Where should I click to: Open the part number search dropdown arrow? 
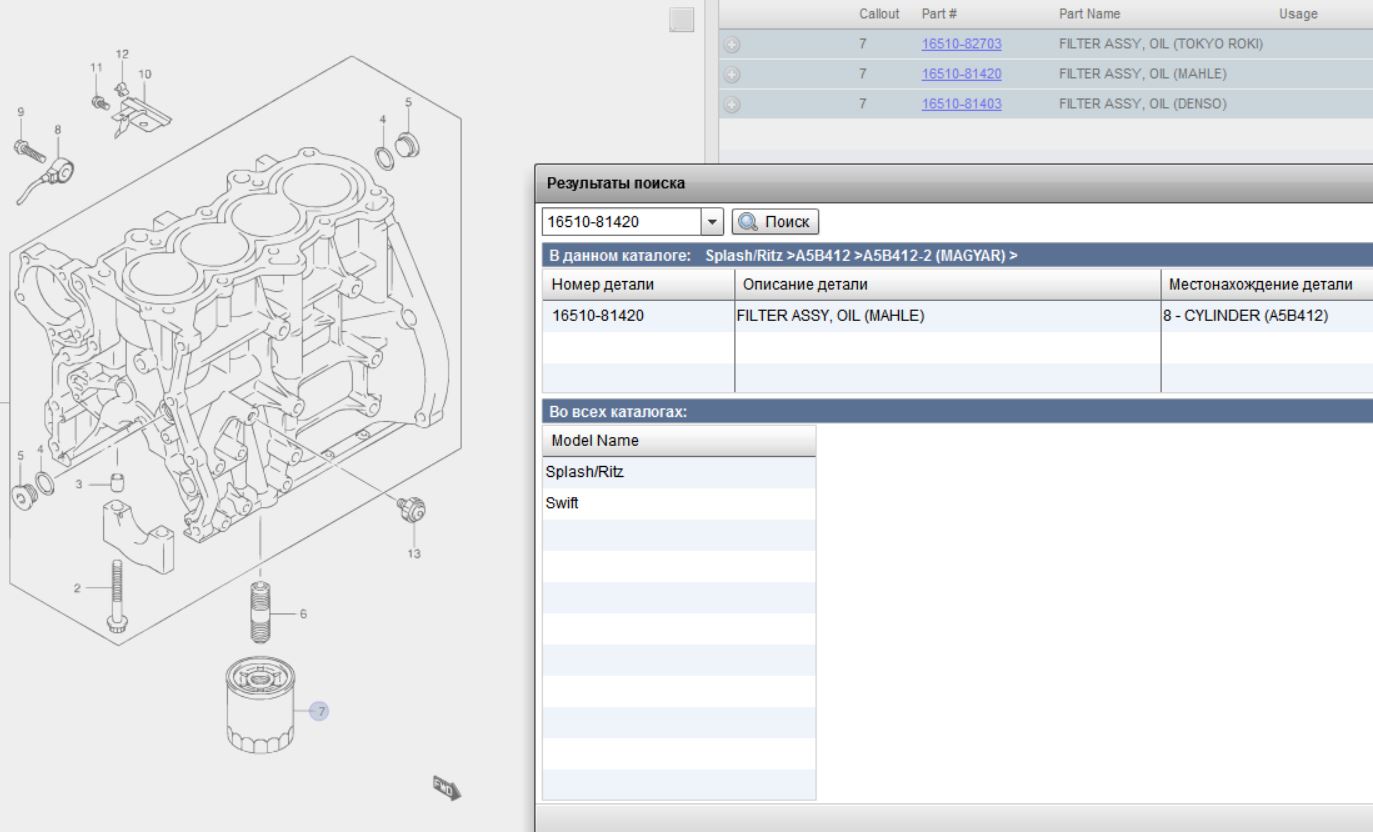pyautogui.click(x=713, y=220)
